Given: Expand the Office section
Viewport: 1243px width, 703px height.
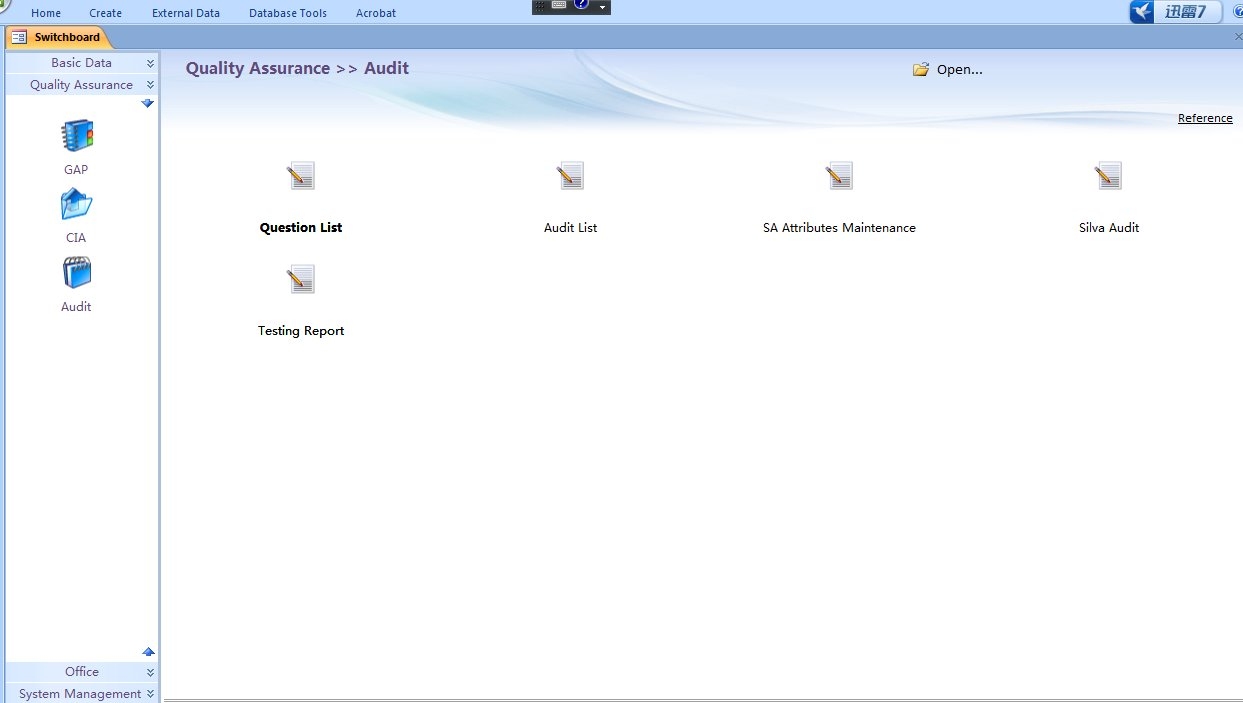Looking at the screenshot, I should pyautogui.click(x=81, y=672).
